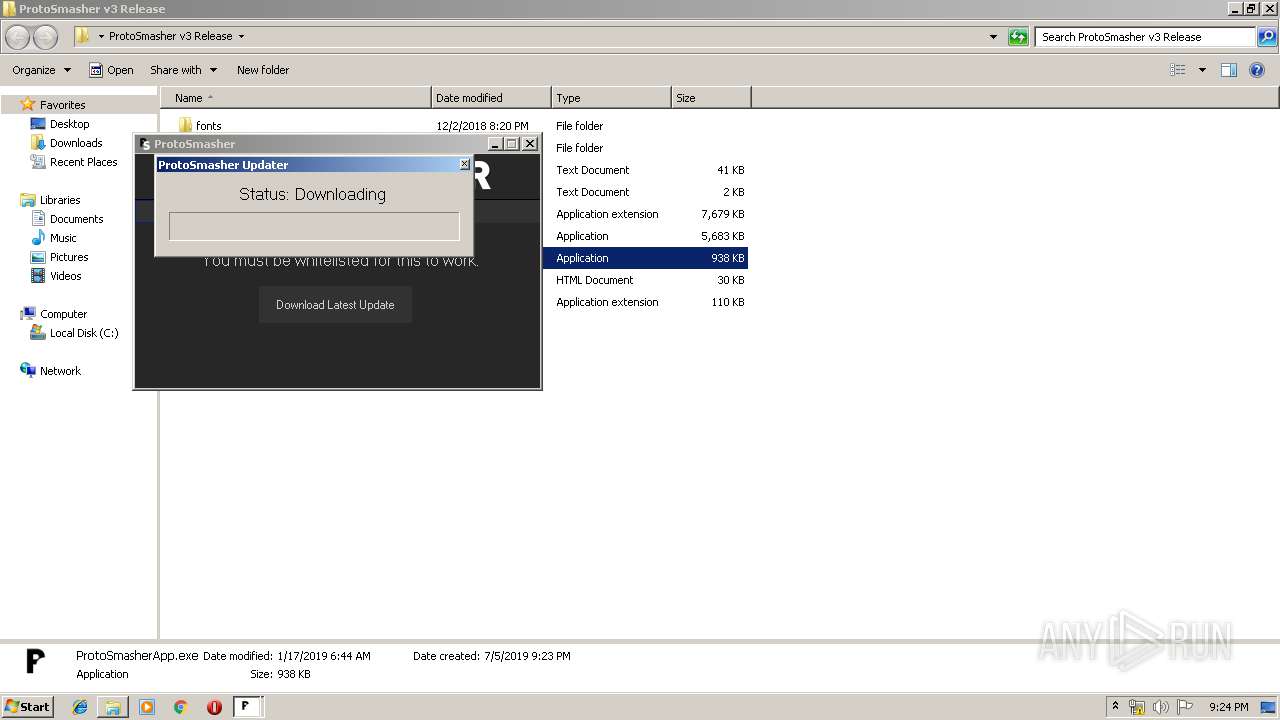The image size is (1280, 720).
Task: Switch to Windows Explorer taskbar icon
Action: click(113, 707)
